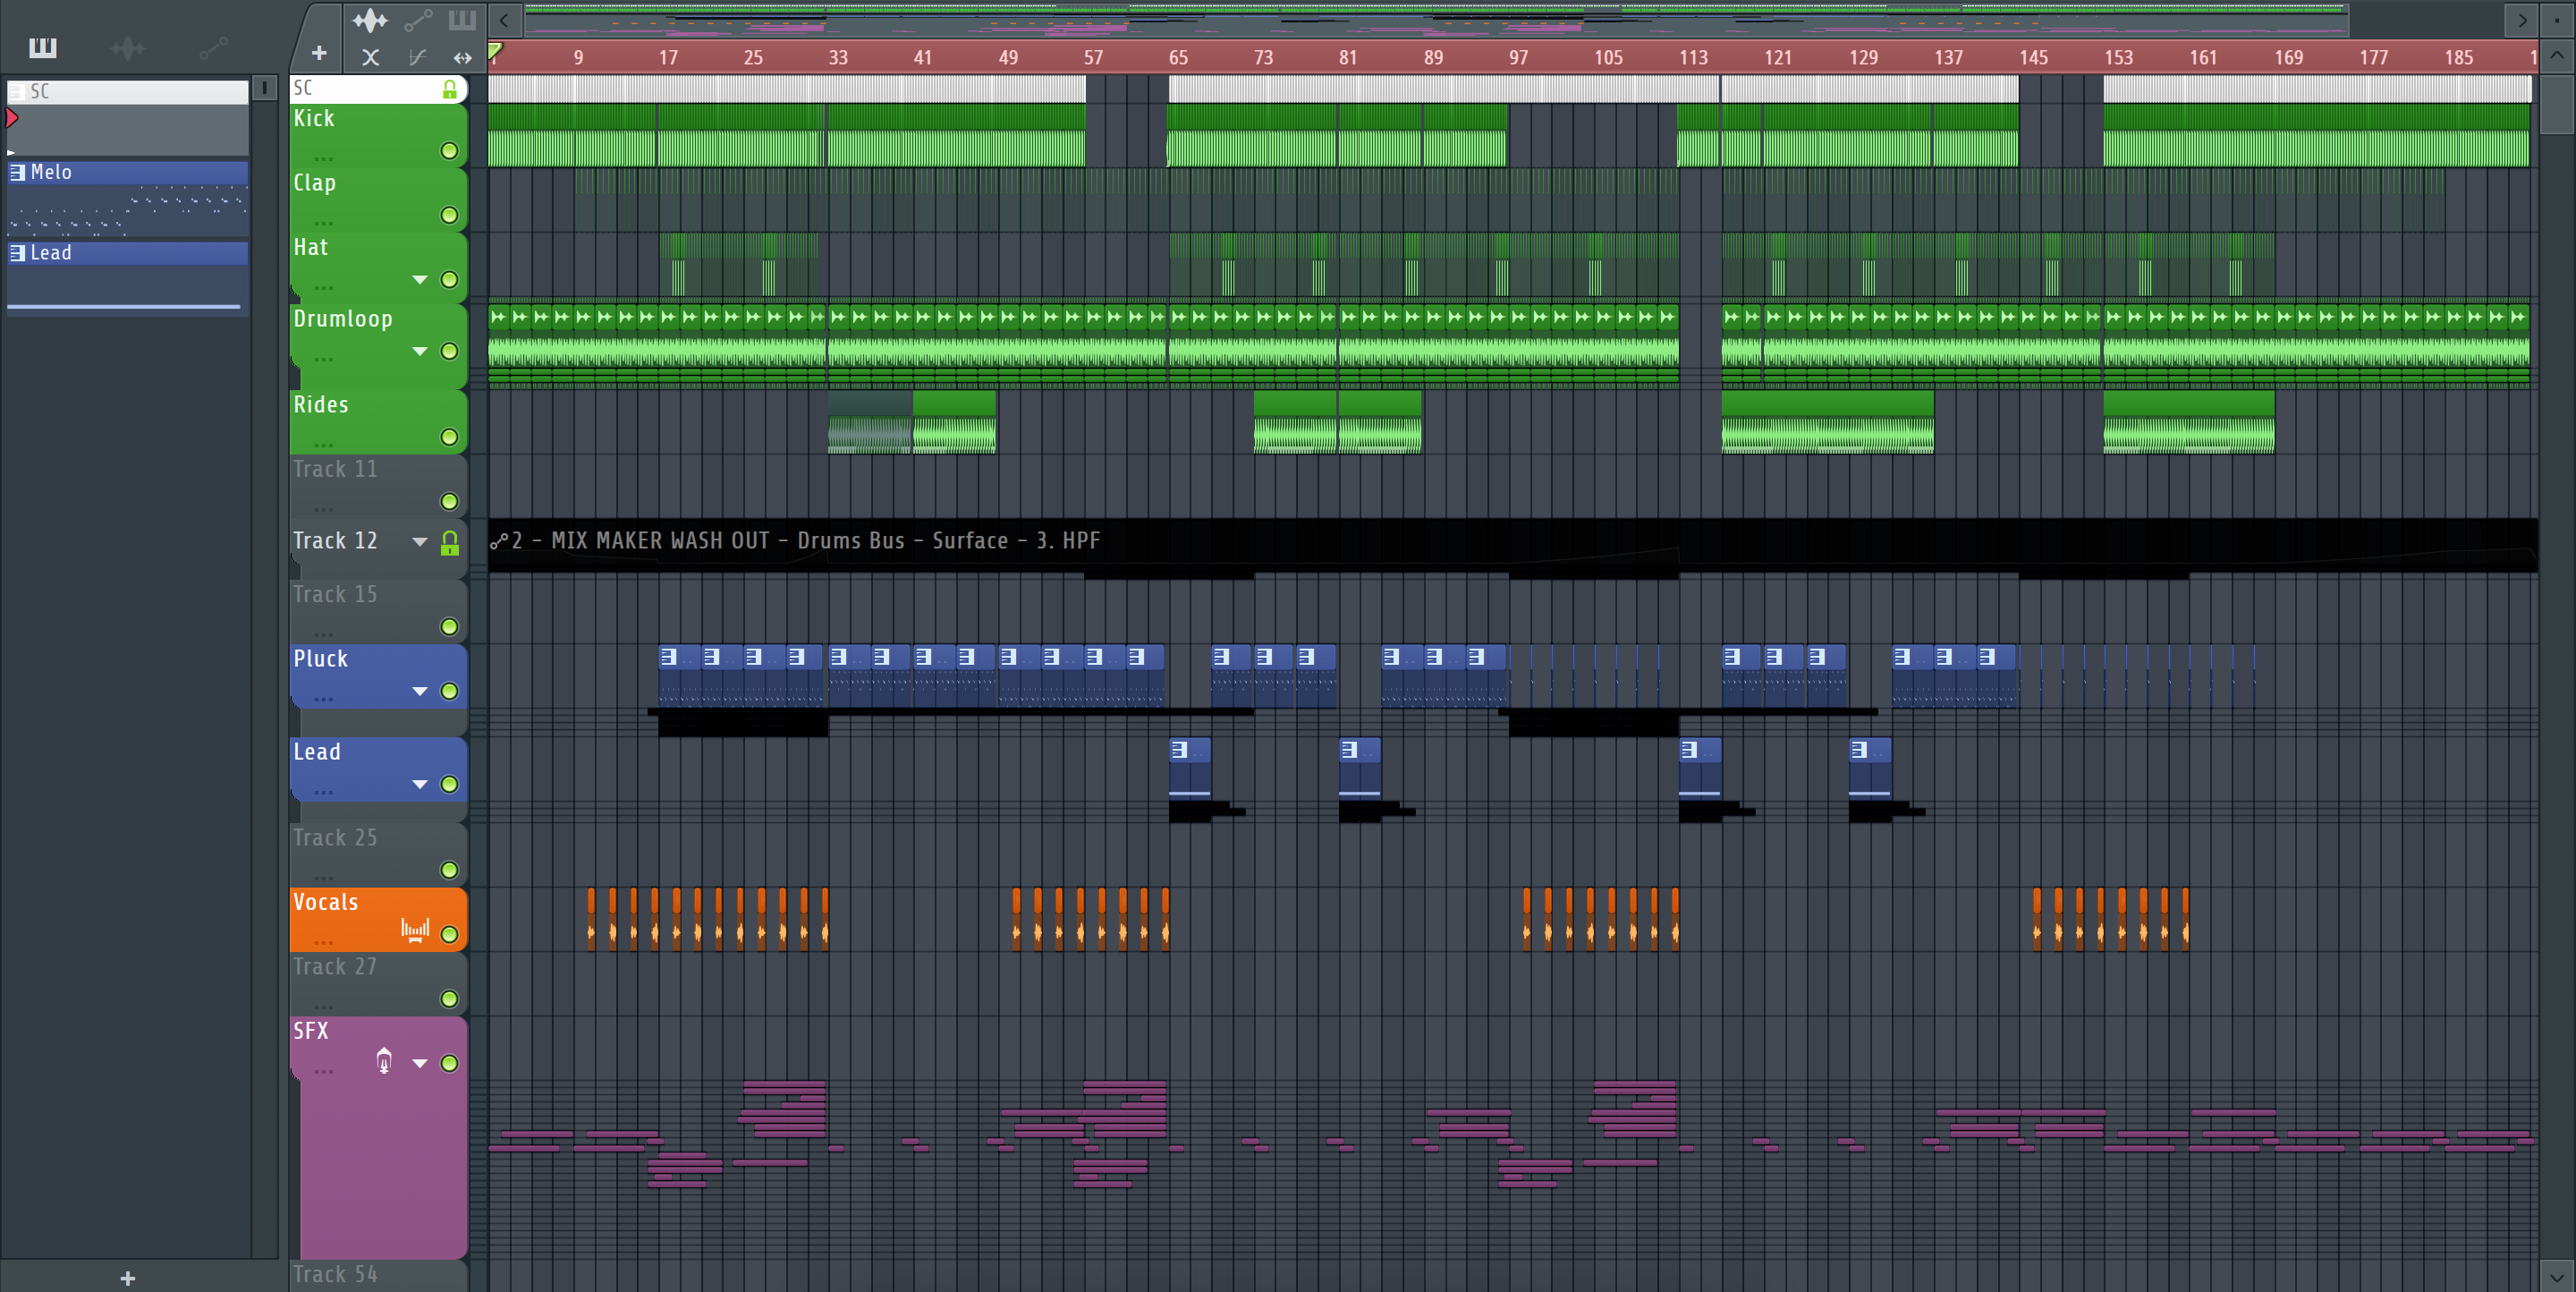Mute the Drumloop track
The image size is (2576, 1292).
pyautogui.click(x=449, y=351)
